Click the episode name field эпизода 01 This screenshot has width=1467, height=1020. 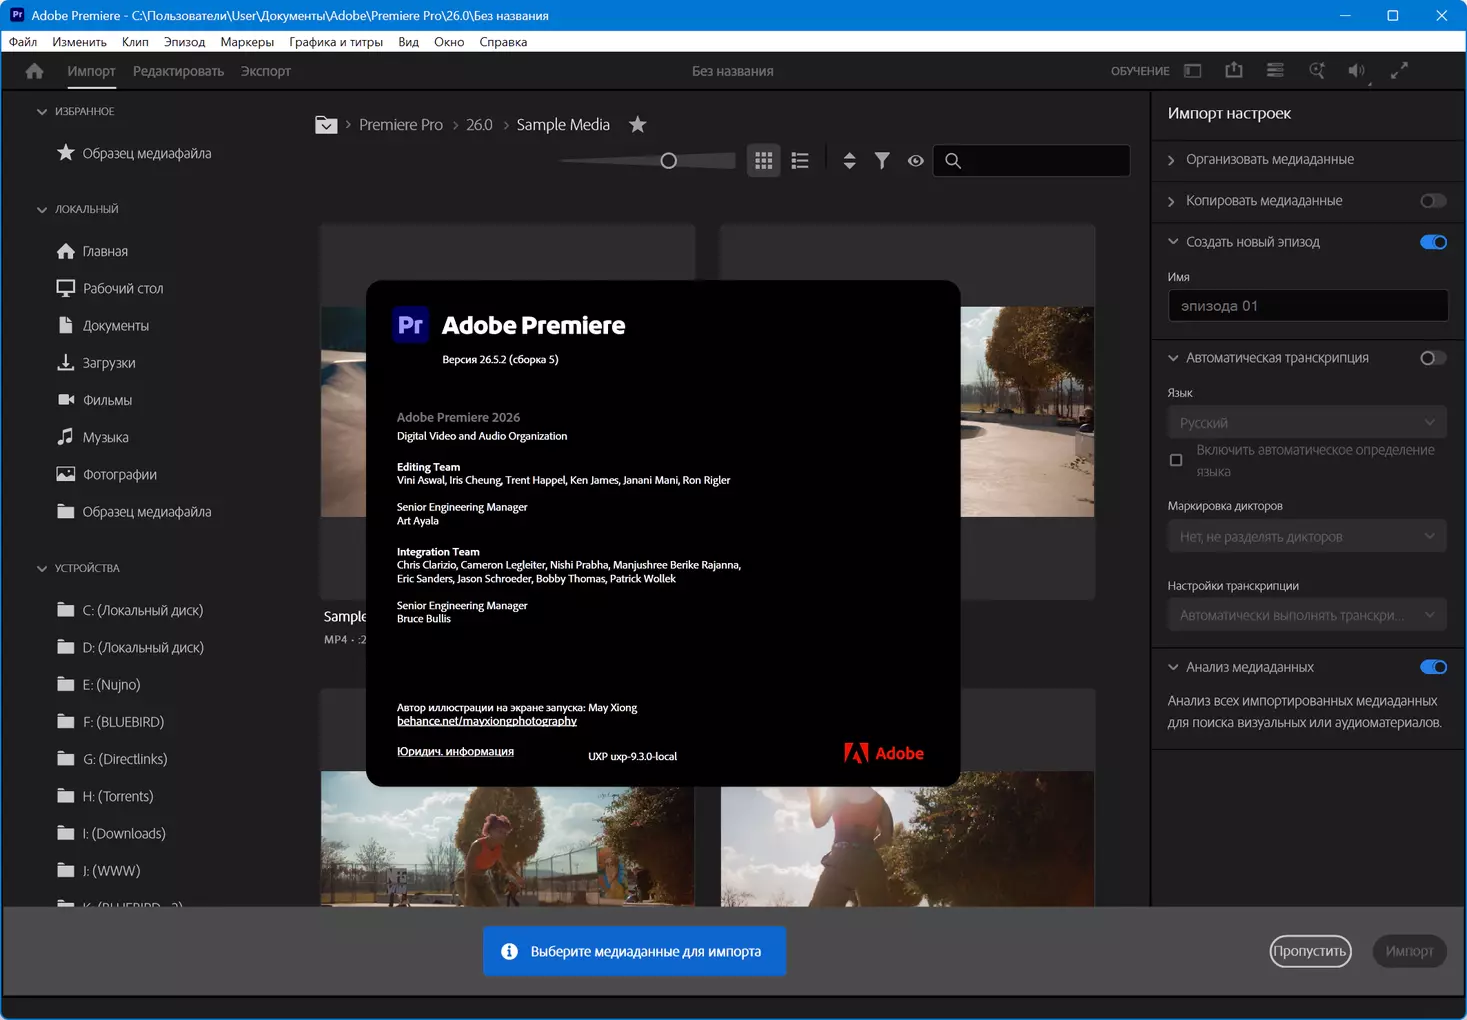1307,306
